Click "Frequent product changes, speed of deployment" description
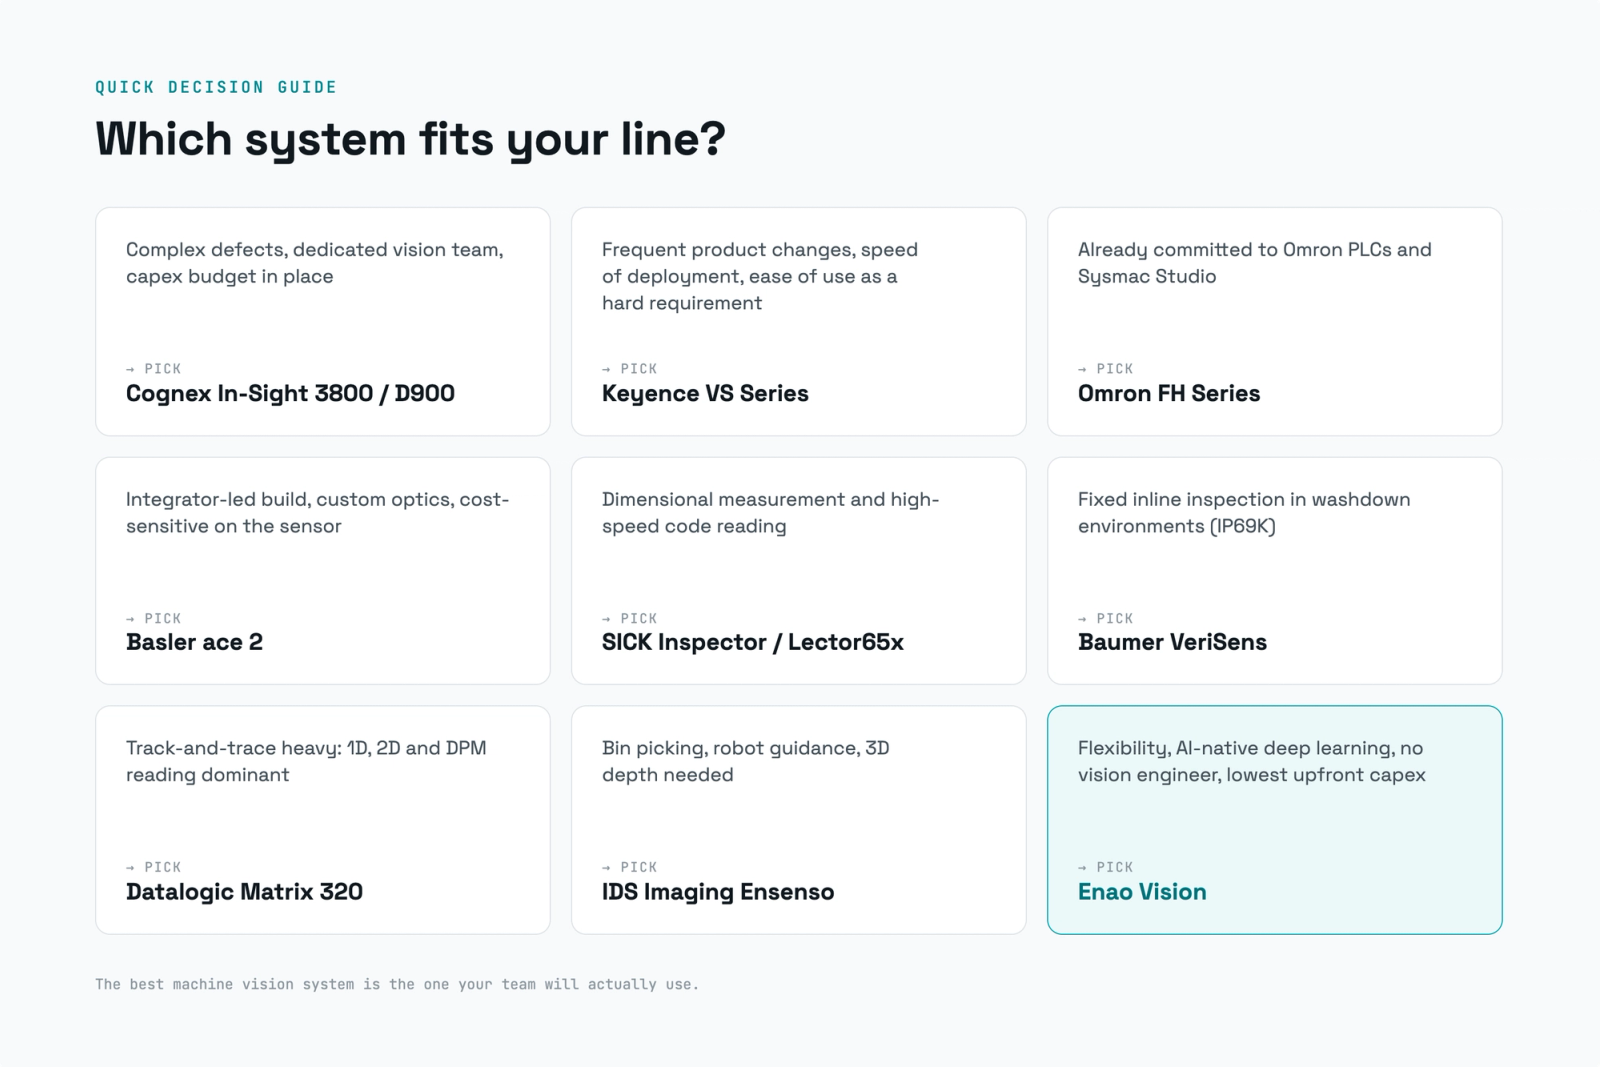The image size is (1600, 1067). tap(760, 276)
